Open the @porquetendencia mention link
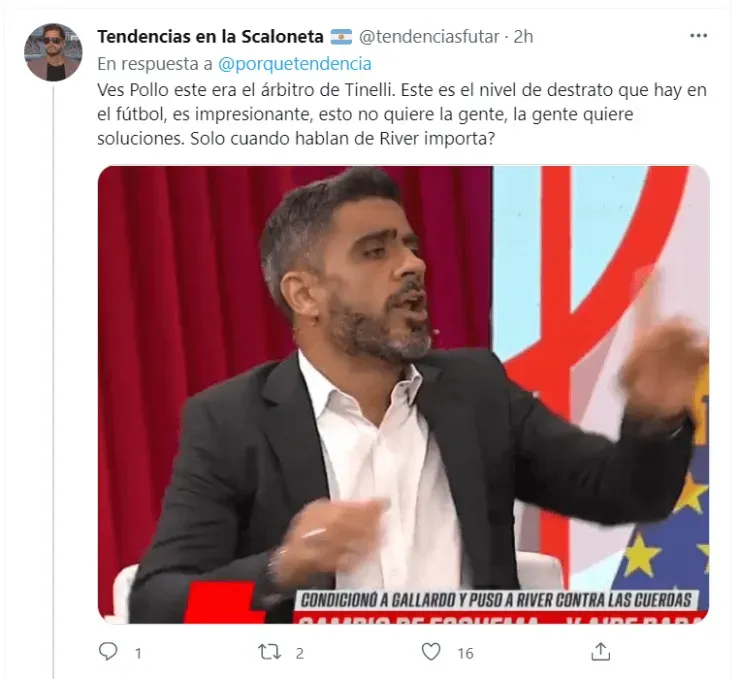 (294, 64)
